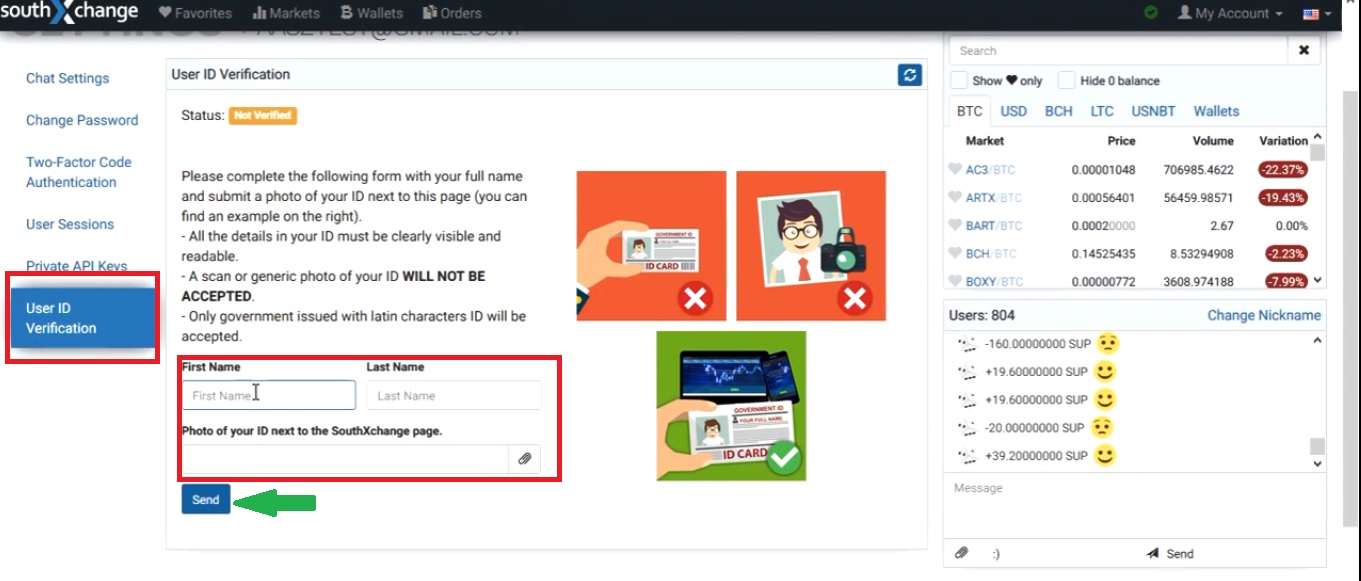Expand the My Account dropdown
This screenshot has height=581, width=1361.
coord(1231,13)
